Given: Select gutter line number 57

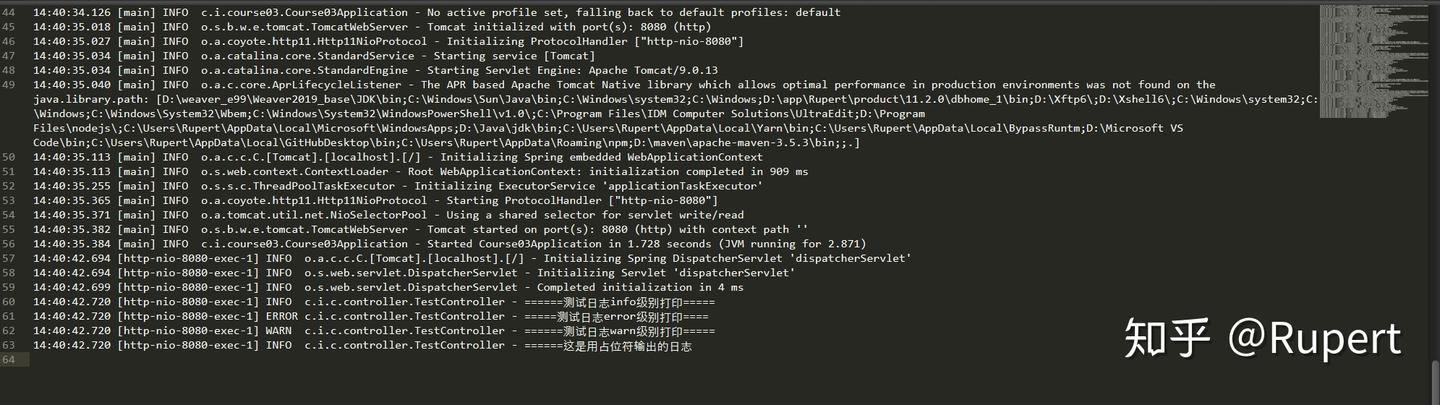Looking at the screenshot, I should (8, 259).
